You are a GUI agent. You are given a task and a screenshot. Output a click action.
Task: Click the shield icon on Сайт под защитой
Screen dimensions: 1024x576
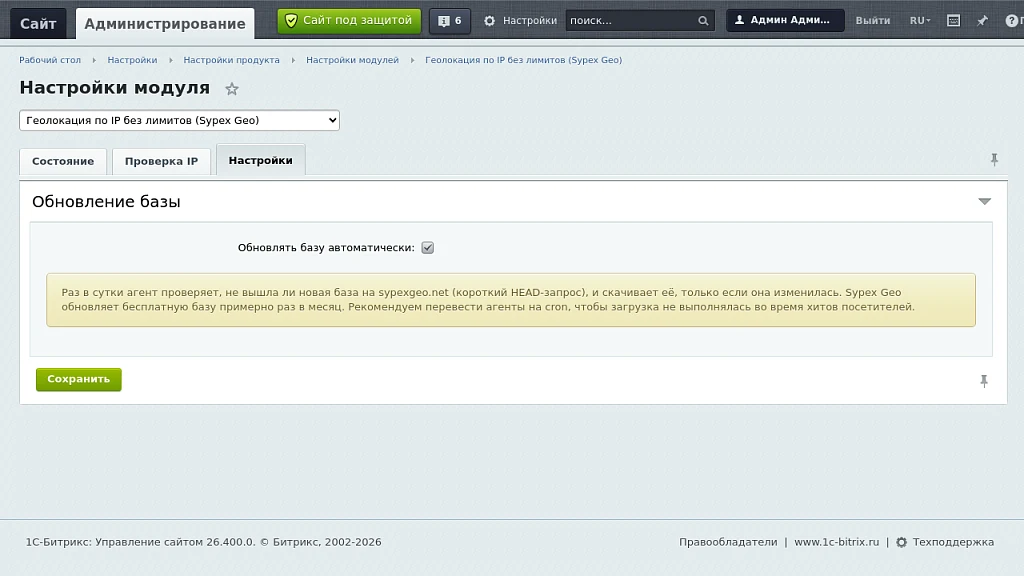tap(291, 21)
